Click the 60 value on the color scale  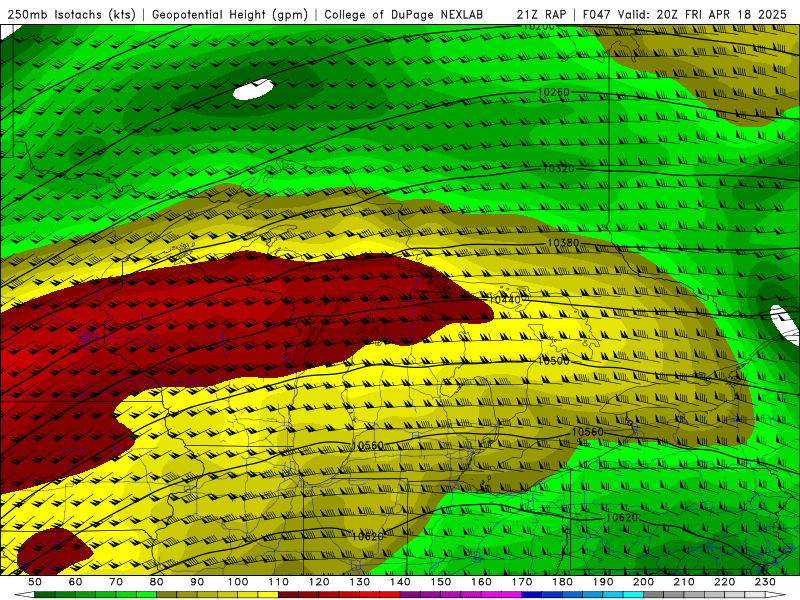[76, 582]
